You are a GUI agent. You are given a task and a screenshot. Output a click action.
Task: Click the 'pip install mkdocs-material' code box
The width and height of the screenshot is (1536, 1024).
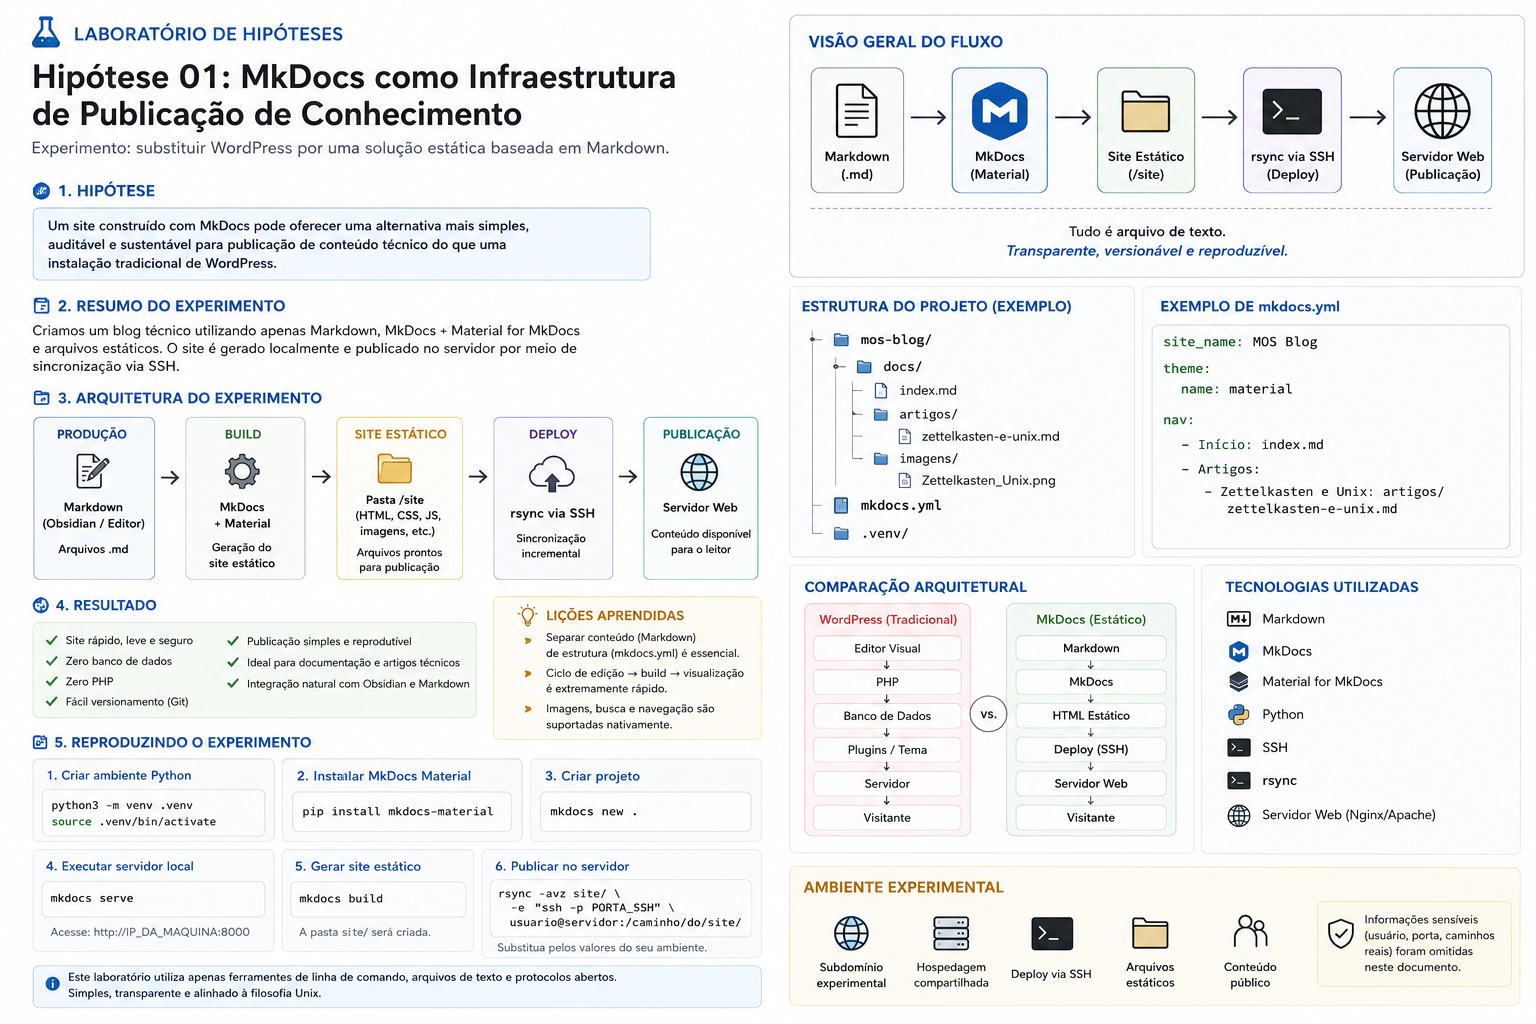pyautogui.click(x=401, y=811)
